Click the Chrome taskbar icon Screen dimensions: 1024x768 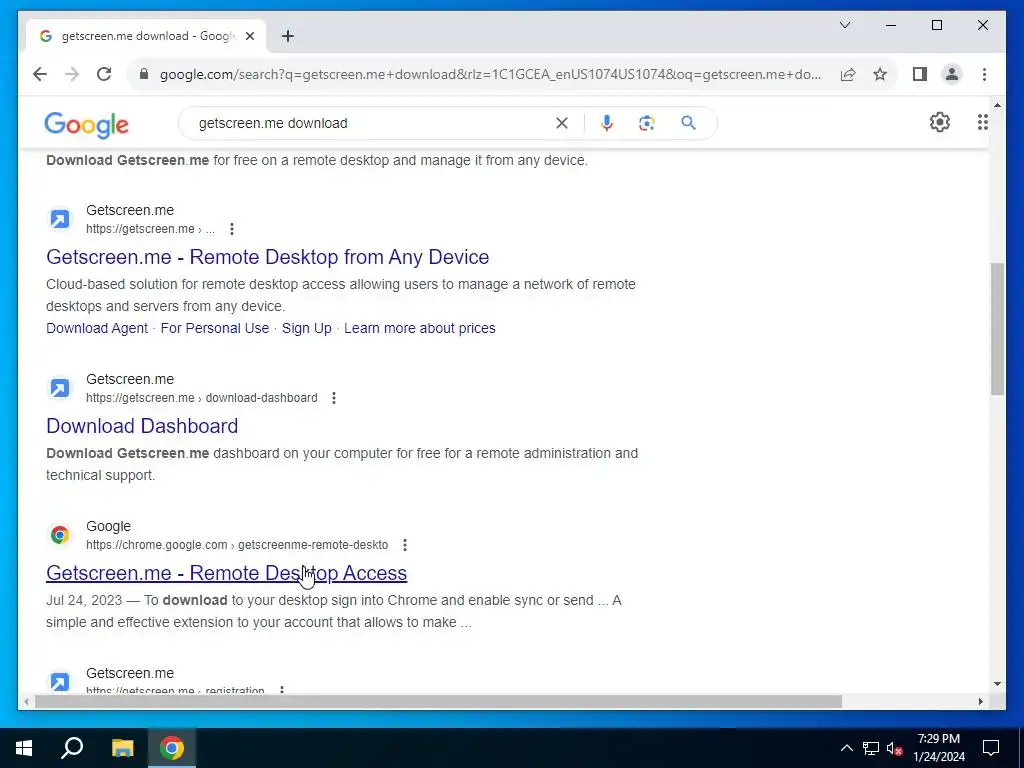(172, 748)
